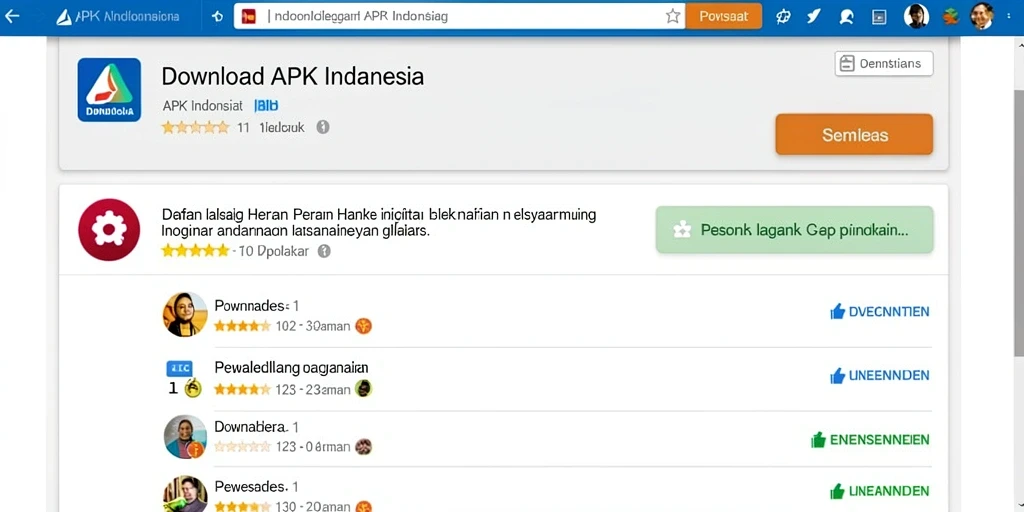Click the new tab icon beside title
Screen dimensions: 1024x512
[x=218, y=17]
